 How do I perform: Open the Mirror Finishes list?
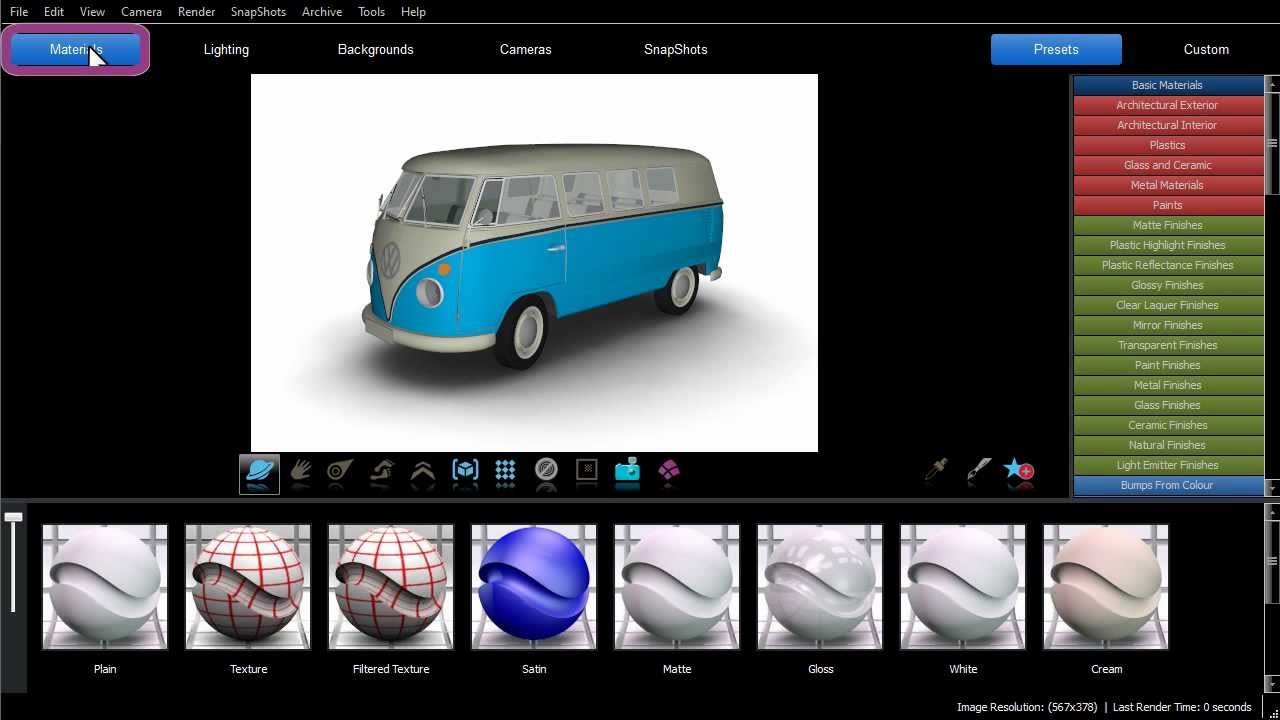1168,325
